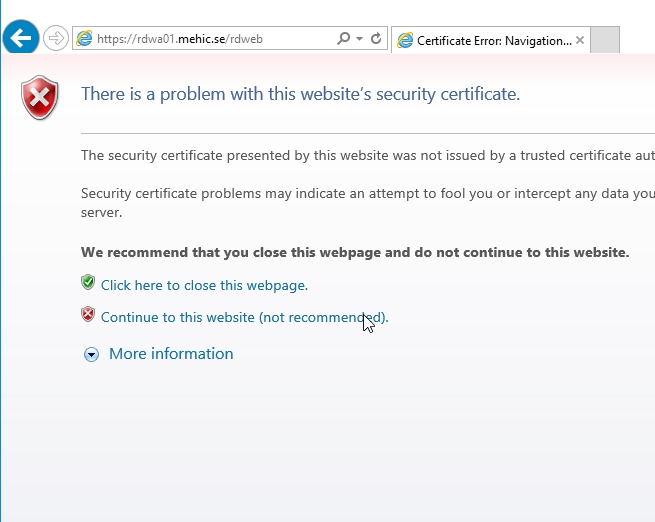655x522 pixels.
Task: Click the IE favicon on the Certificate Error tab
Action: pyautogui.click(x=405, y=41)
